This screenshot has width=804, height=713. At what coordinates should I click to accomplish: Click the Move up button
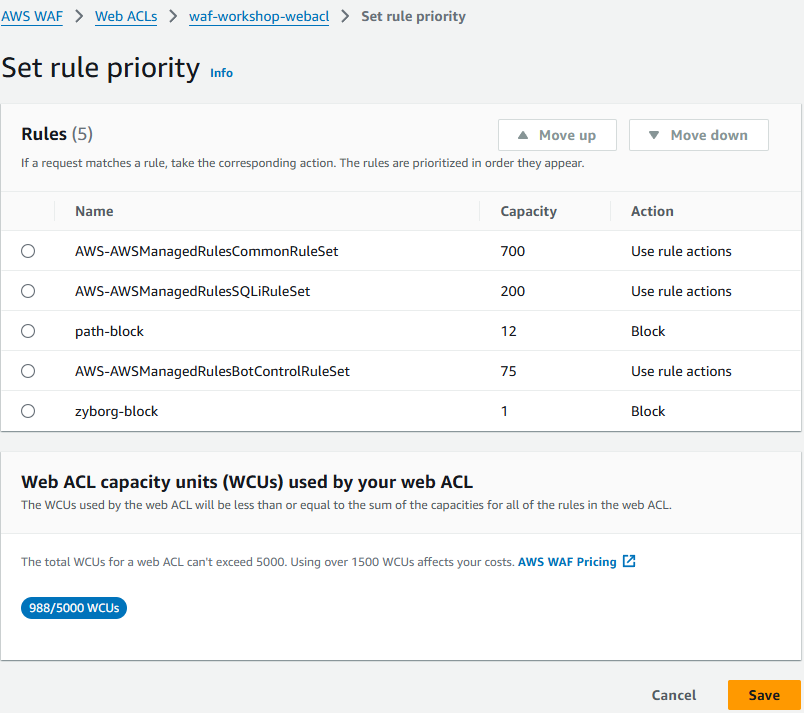(x=557, y=135)
